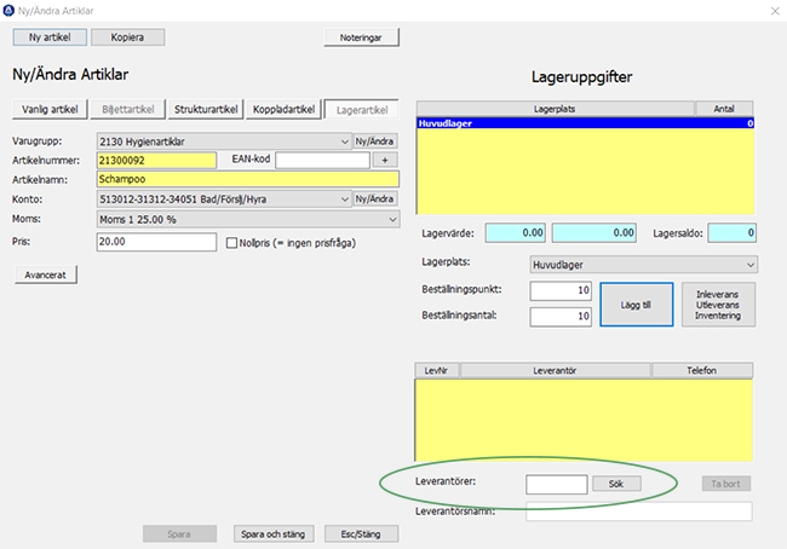Click the Telefon column header

(702, 371)
